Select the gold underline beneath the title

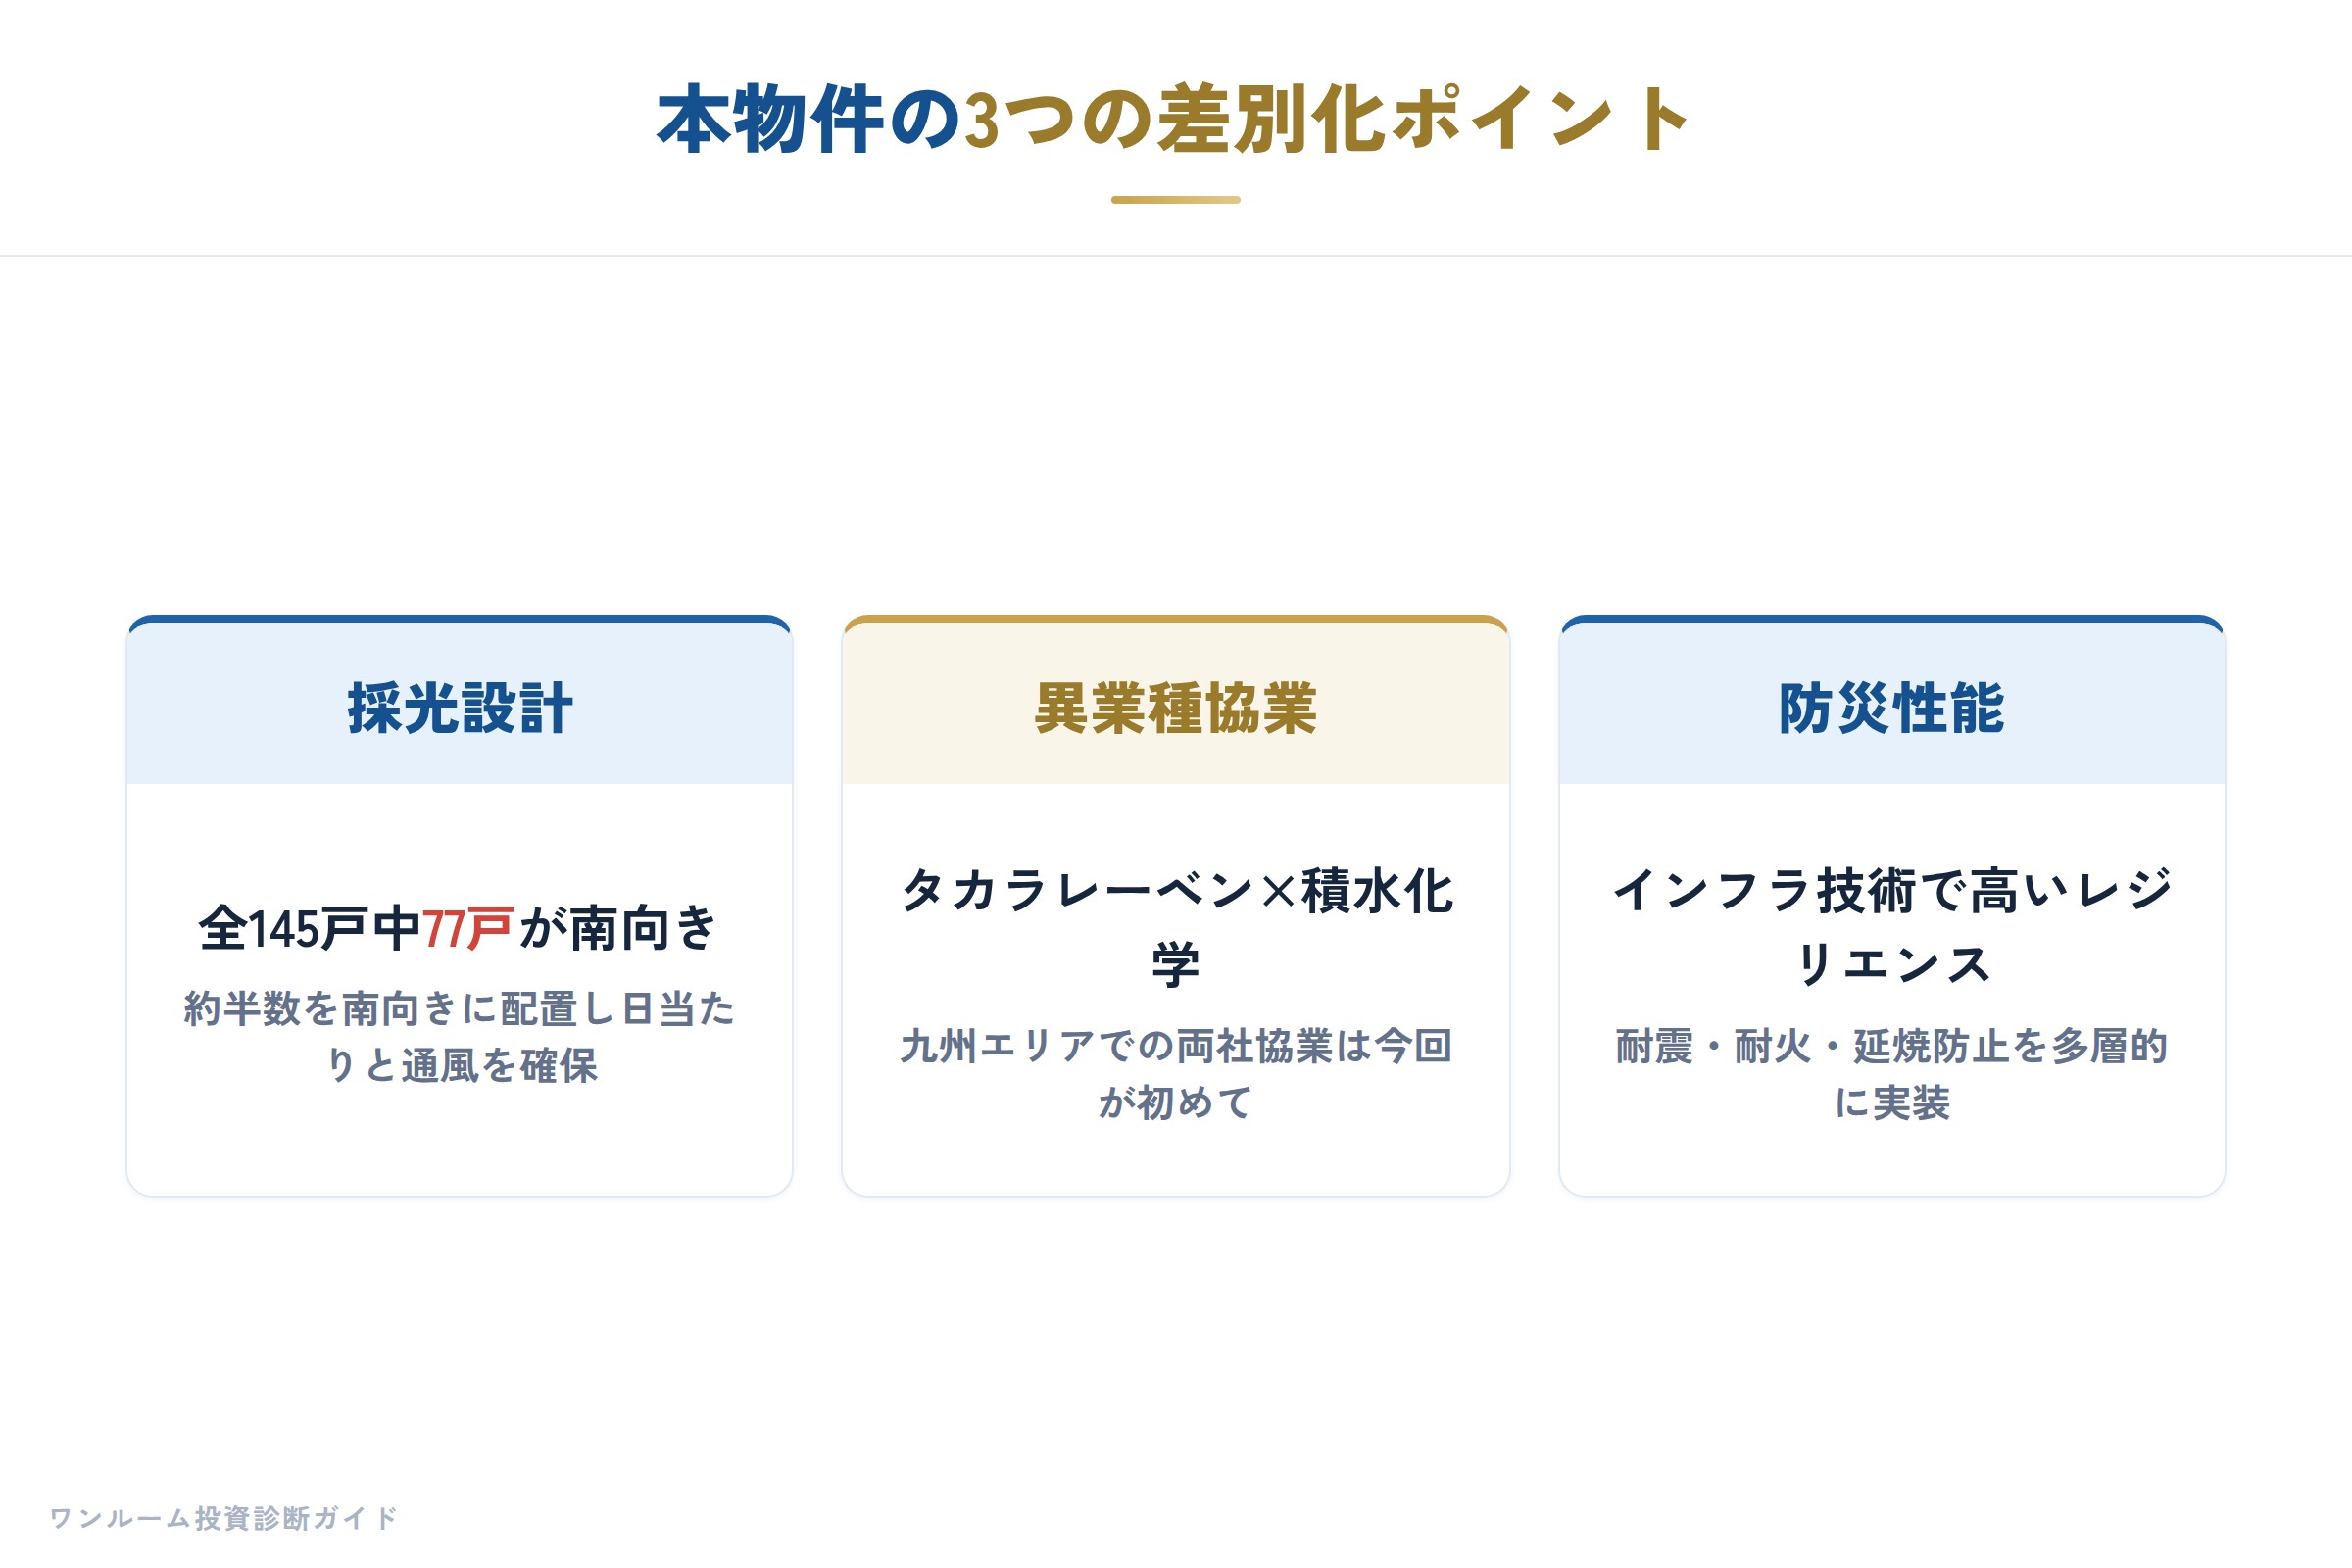click(1175, 200)
